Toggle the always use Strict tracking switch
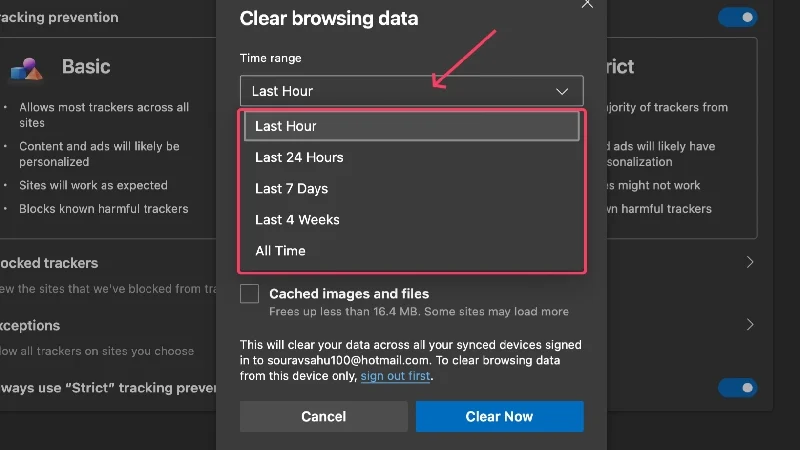 [737, 387]
